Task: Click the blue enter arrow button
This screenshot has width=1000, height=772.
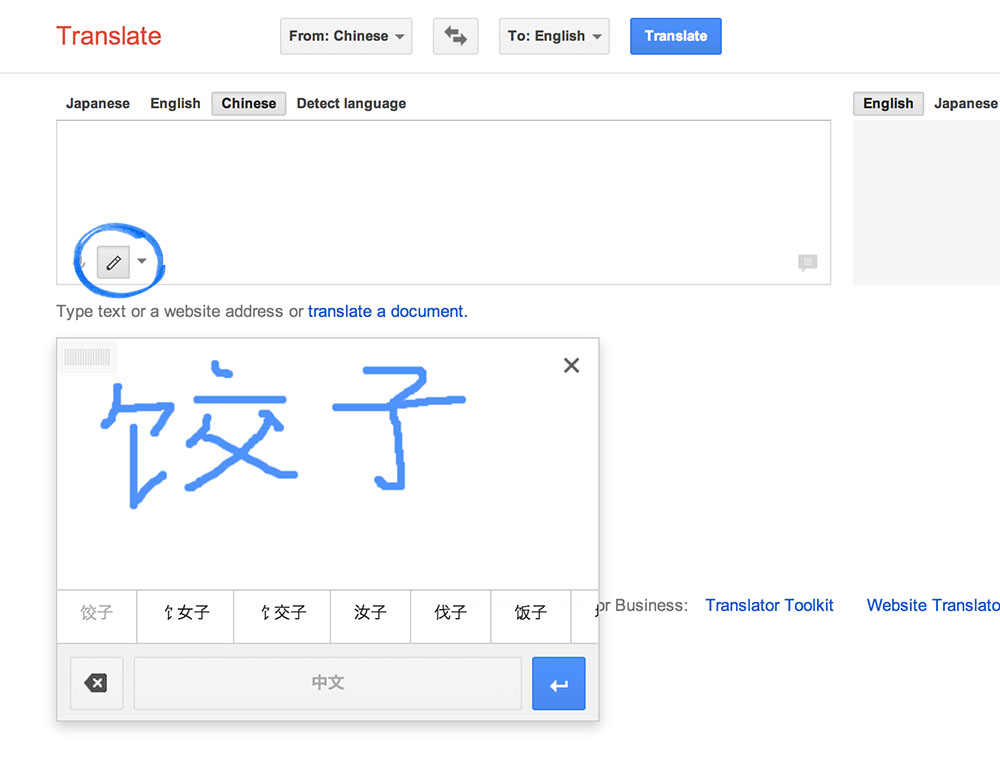Action: click(x=559, y=683)
